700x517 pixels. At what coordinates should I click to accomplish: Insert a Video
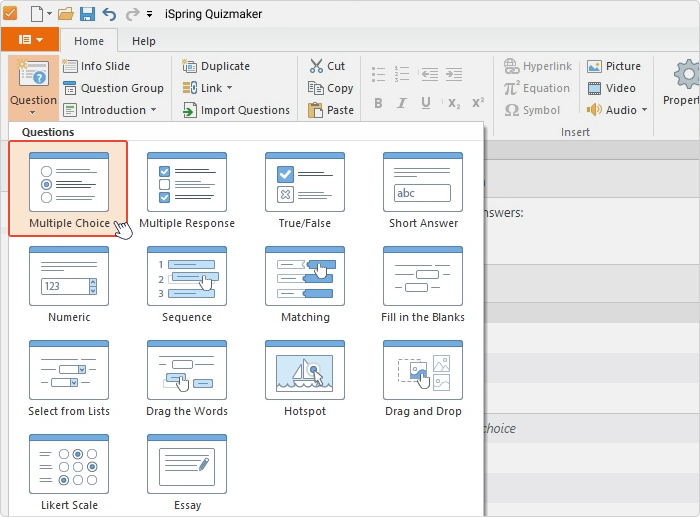click(x=611, y=88)
